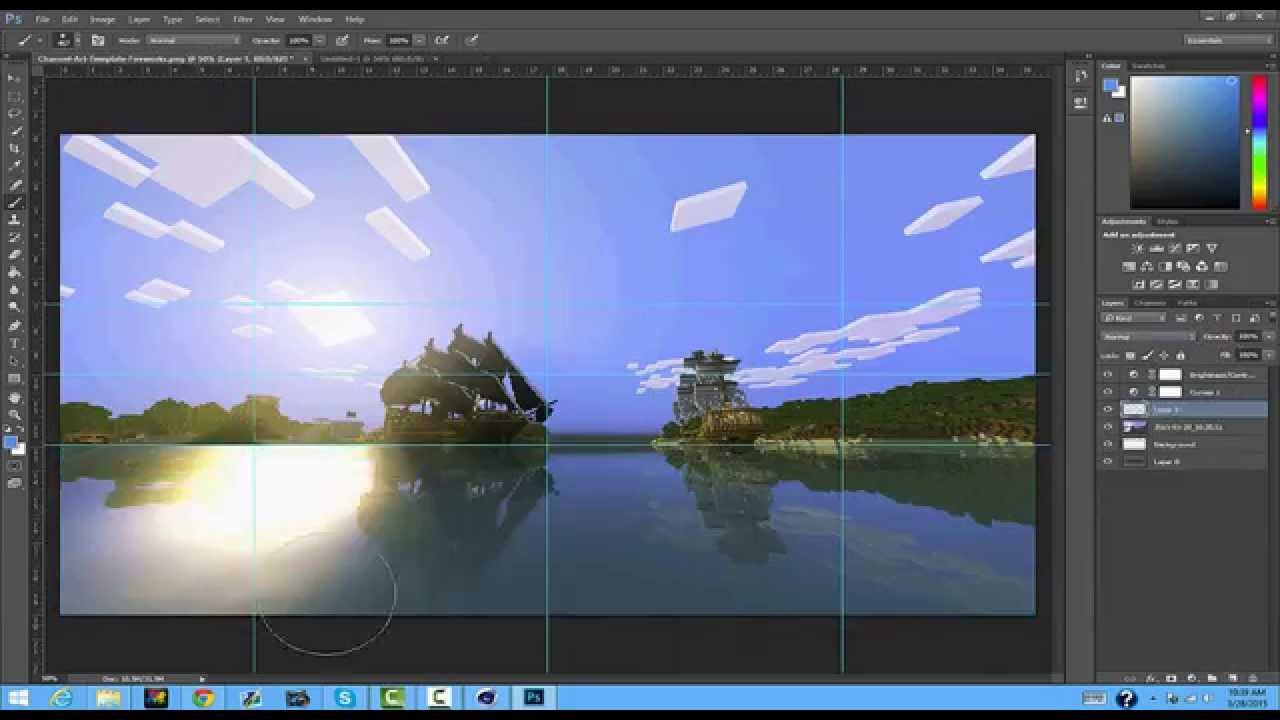1280x720 pixels.
Task: Change screen mode from the toolbox
Action: coord(14,484)
